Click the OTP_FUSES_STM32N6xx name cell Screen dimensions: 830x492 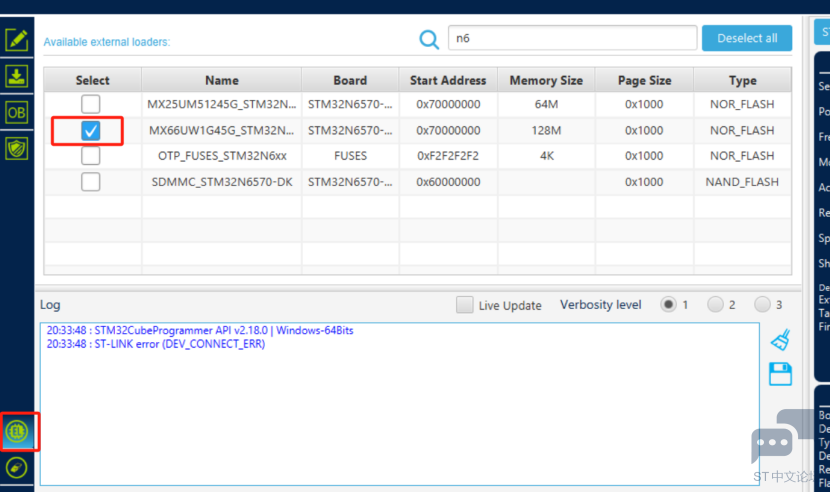click(222, 156)
